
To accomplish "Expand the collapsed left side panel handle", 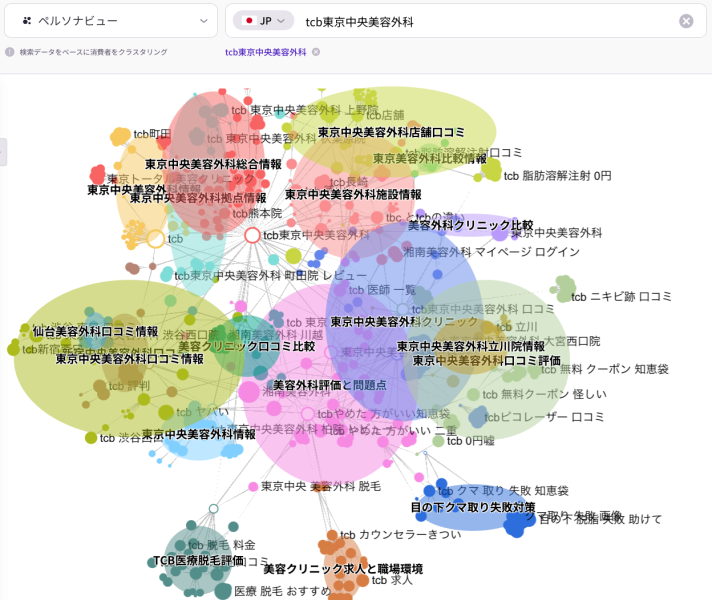I will (x=3, y=152).
